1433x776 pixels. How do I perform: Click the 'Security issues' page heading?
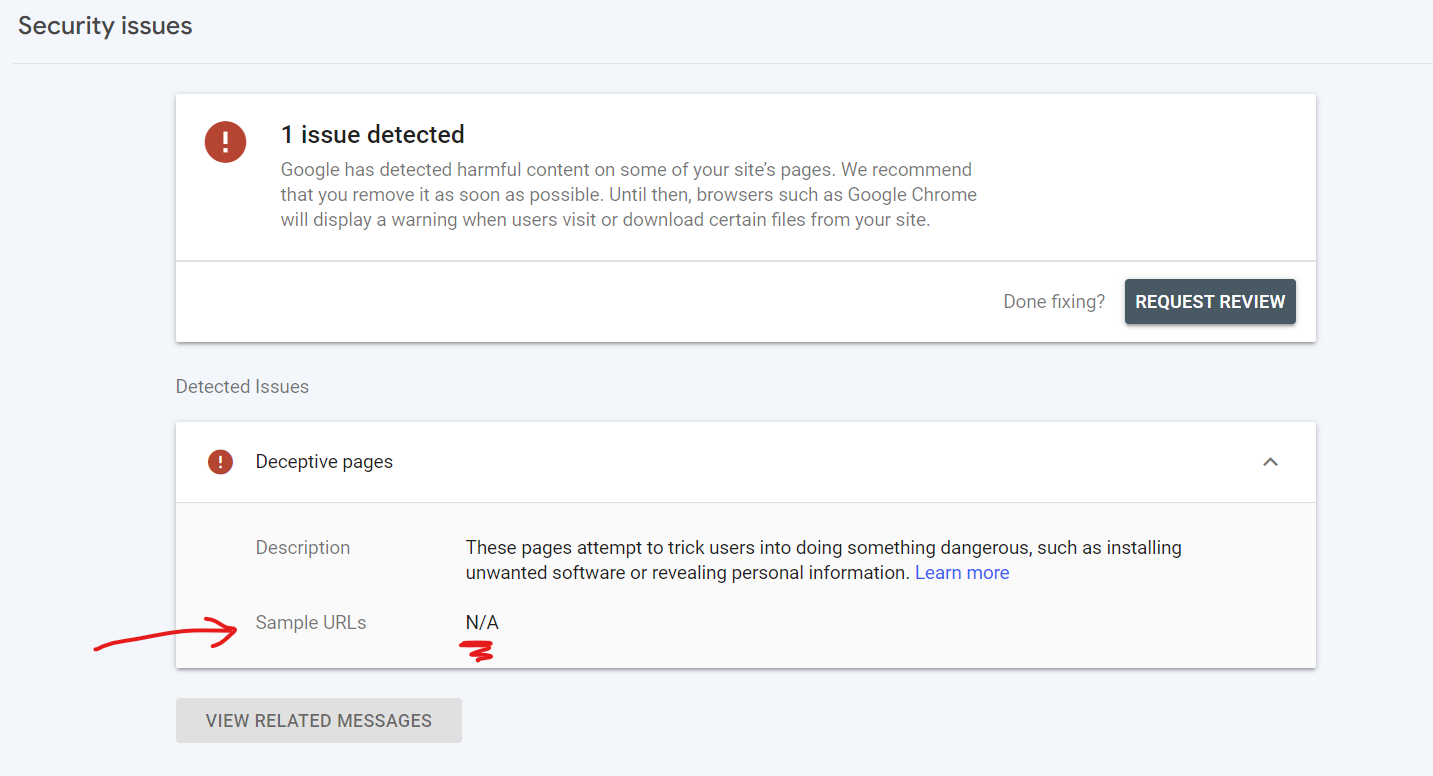click(104, 26)
